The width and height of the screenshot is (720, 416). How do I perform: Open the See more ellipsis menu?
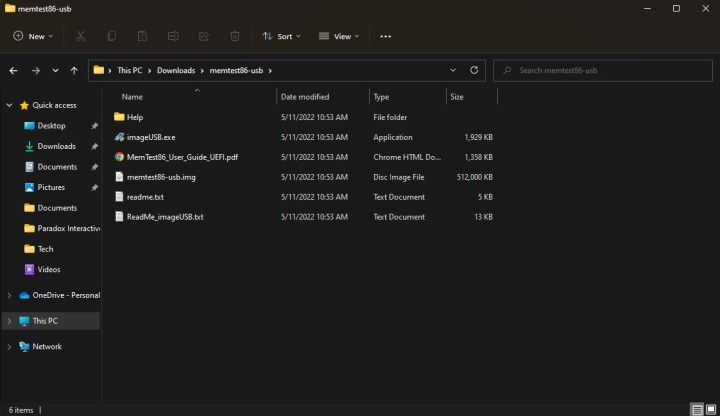click(x=386, y=36)
